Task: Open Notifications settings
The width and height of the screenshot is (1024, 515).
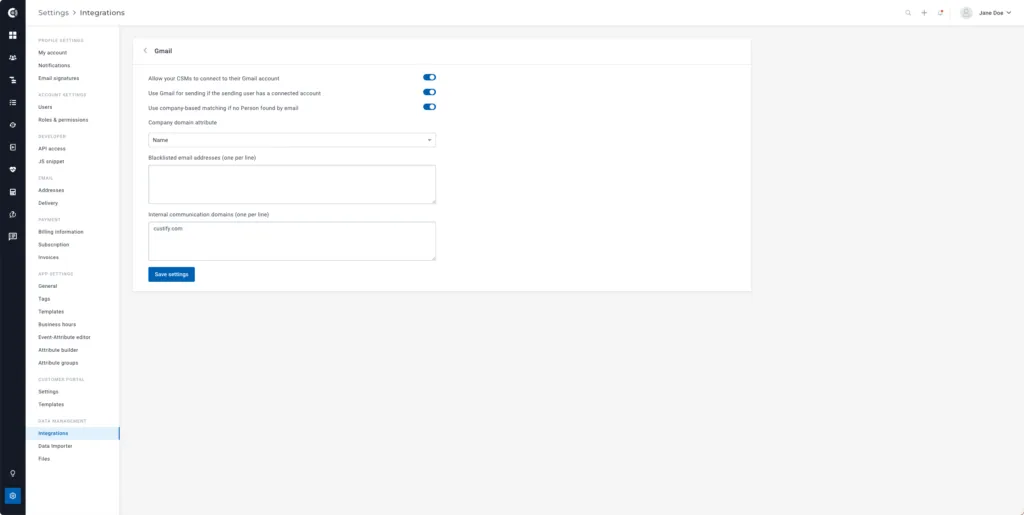Action: tap(54, 65)
